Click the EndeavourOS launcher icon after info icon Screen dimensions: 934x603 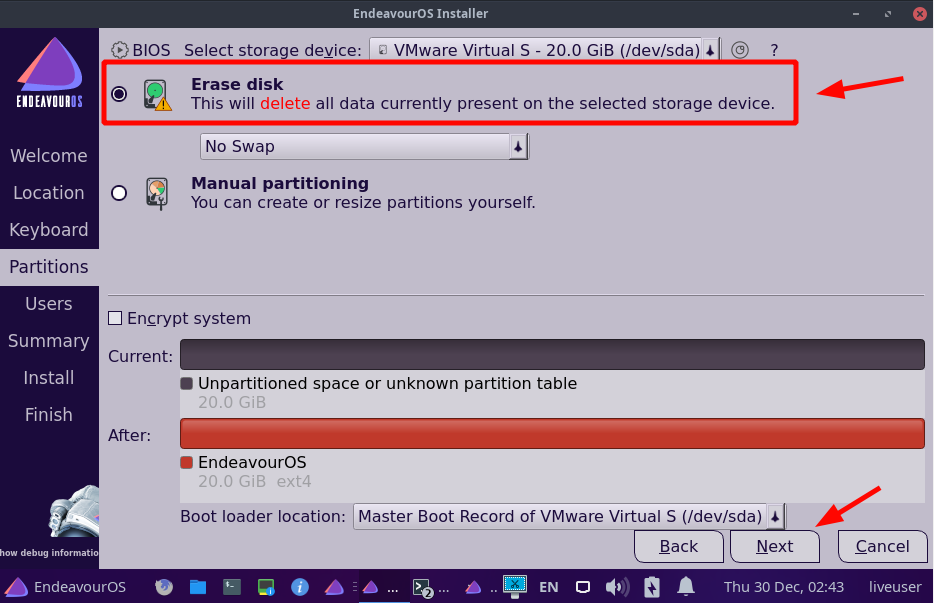334,588
